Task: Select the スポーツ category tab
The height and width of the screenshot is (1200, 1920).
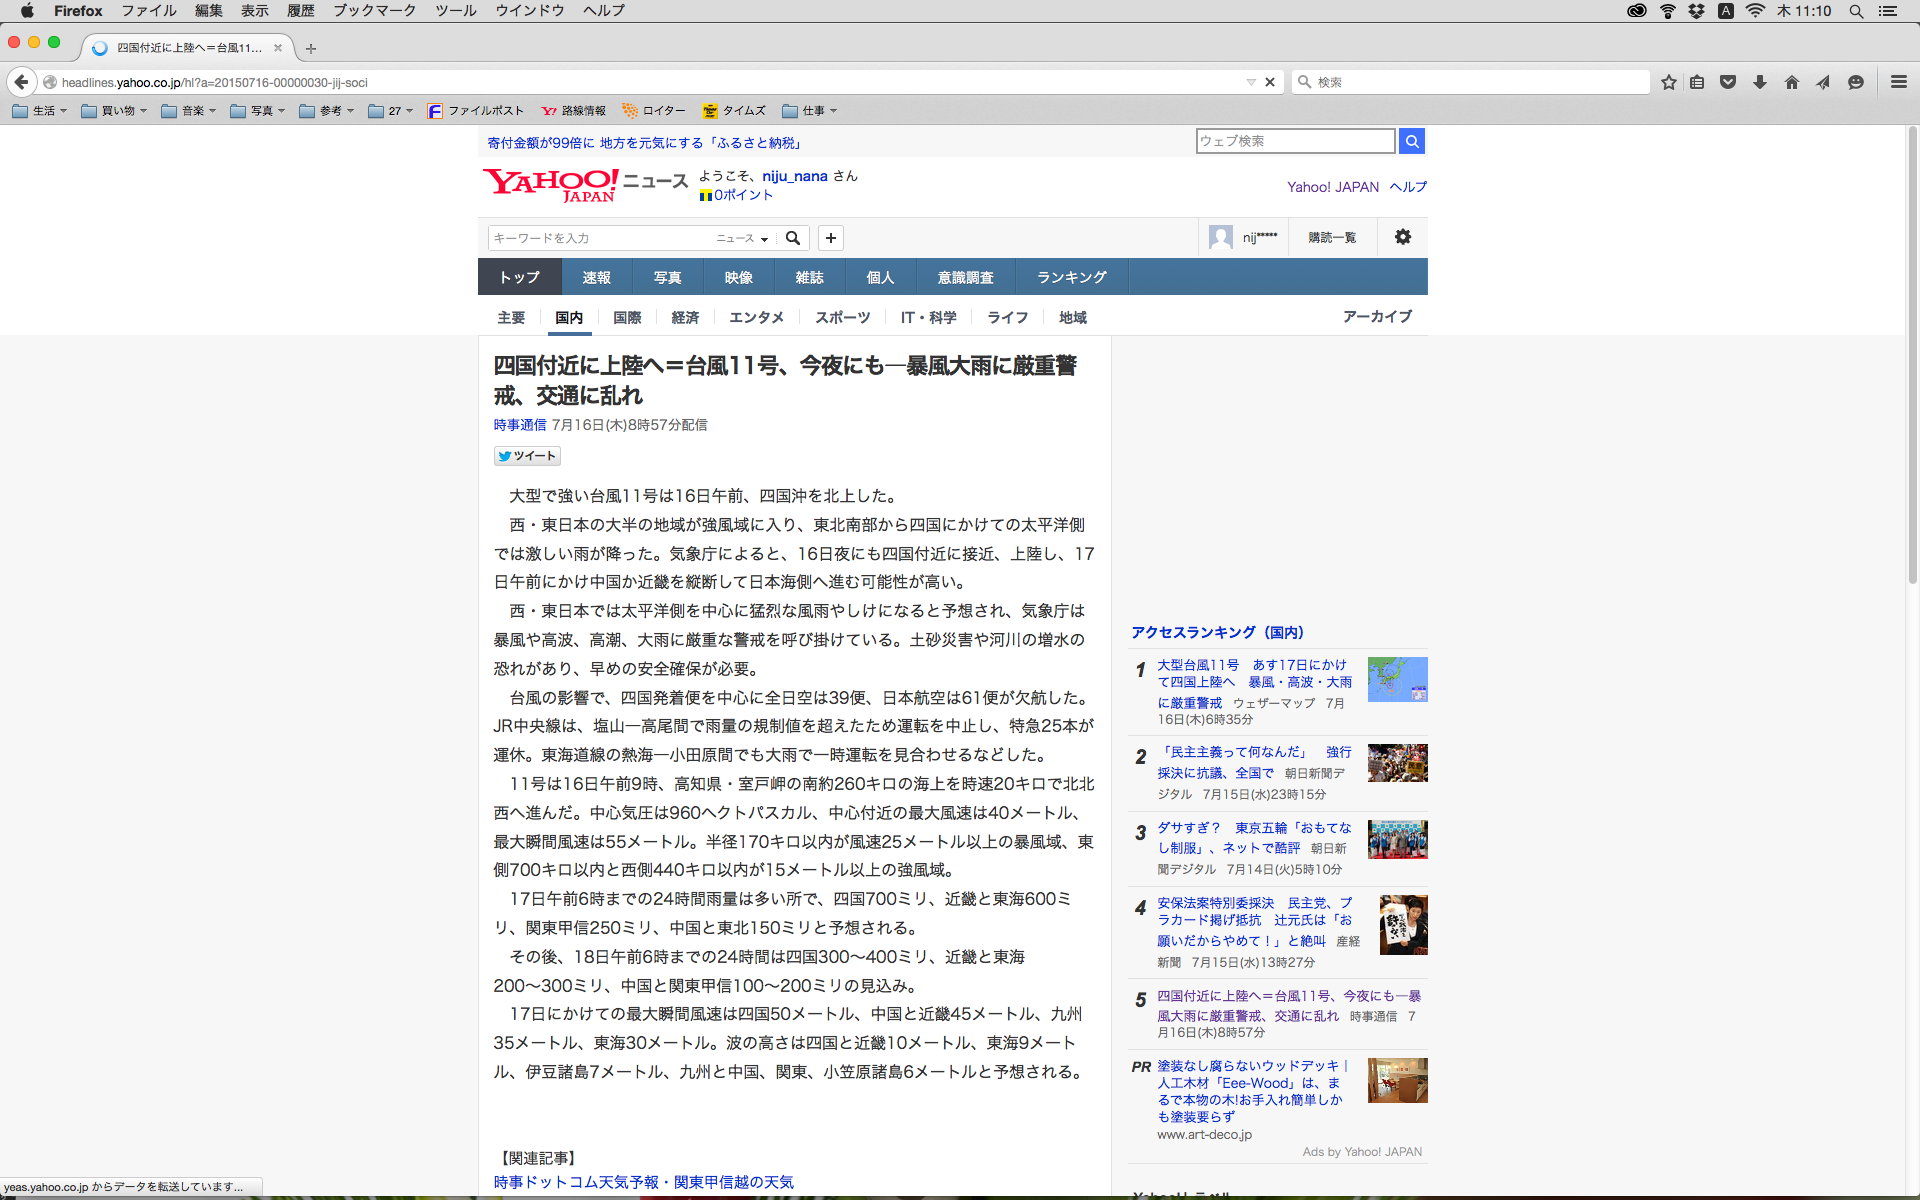Action: pos(842,317)
